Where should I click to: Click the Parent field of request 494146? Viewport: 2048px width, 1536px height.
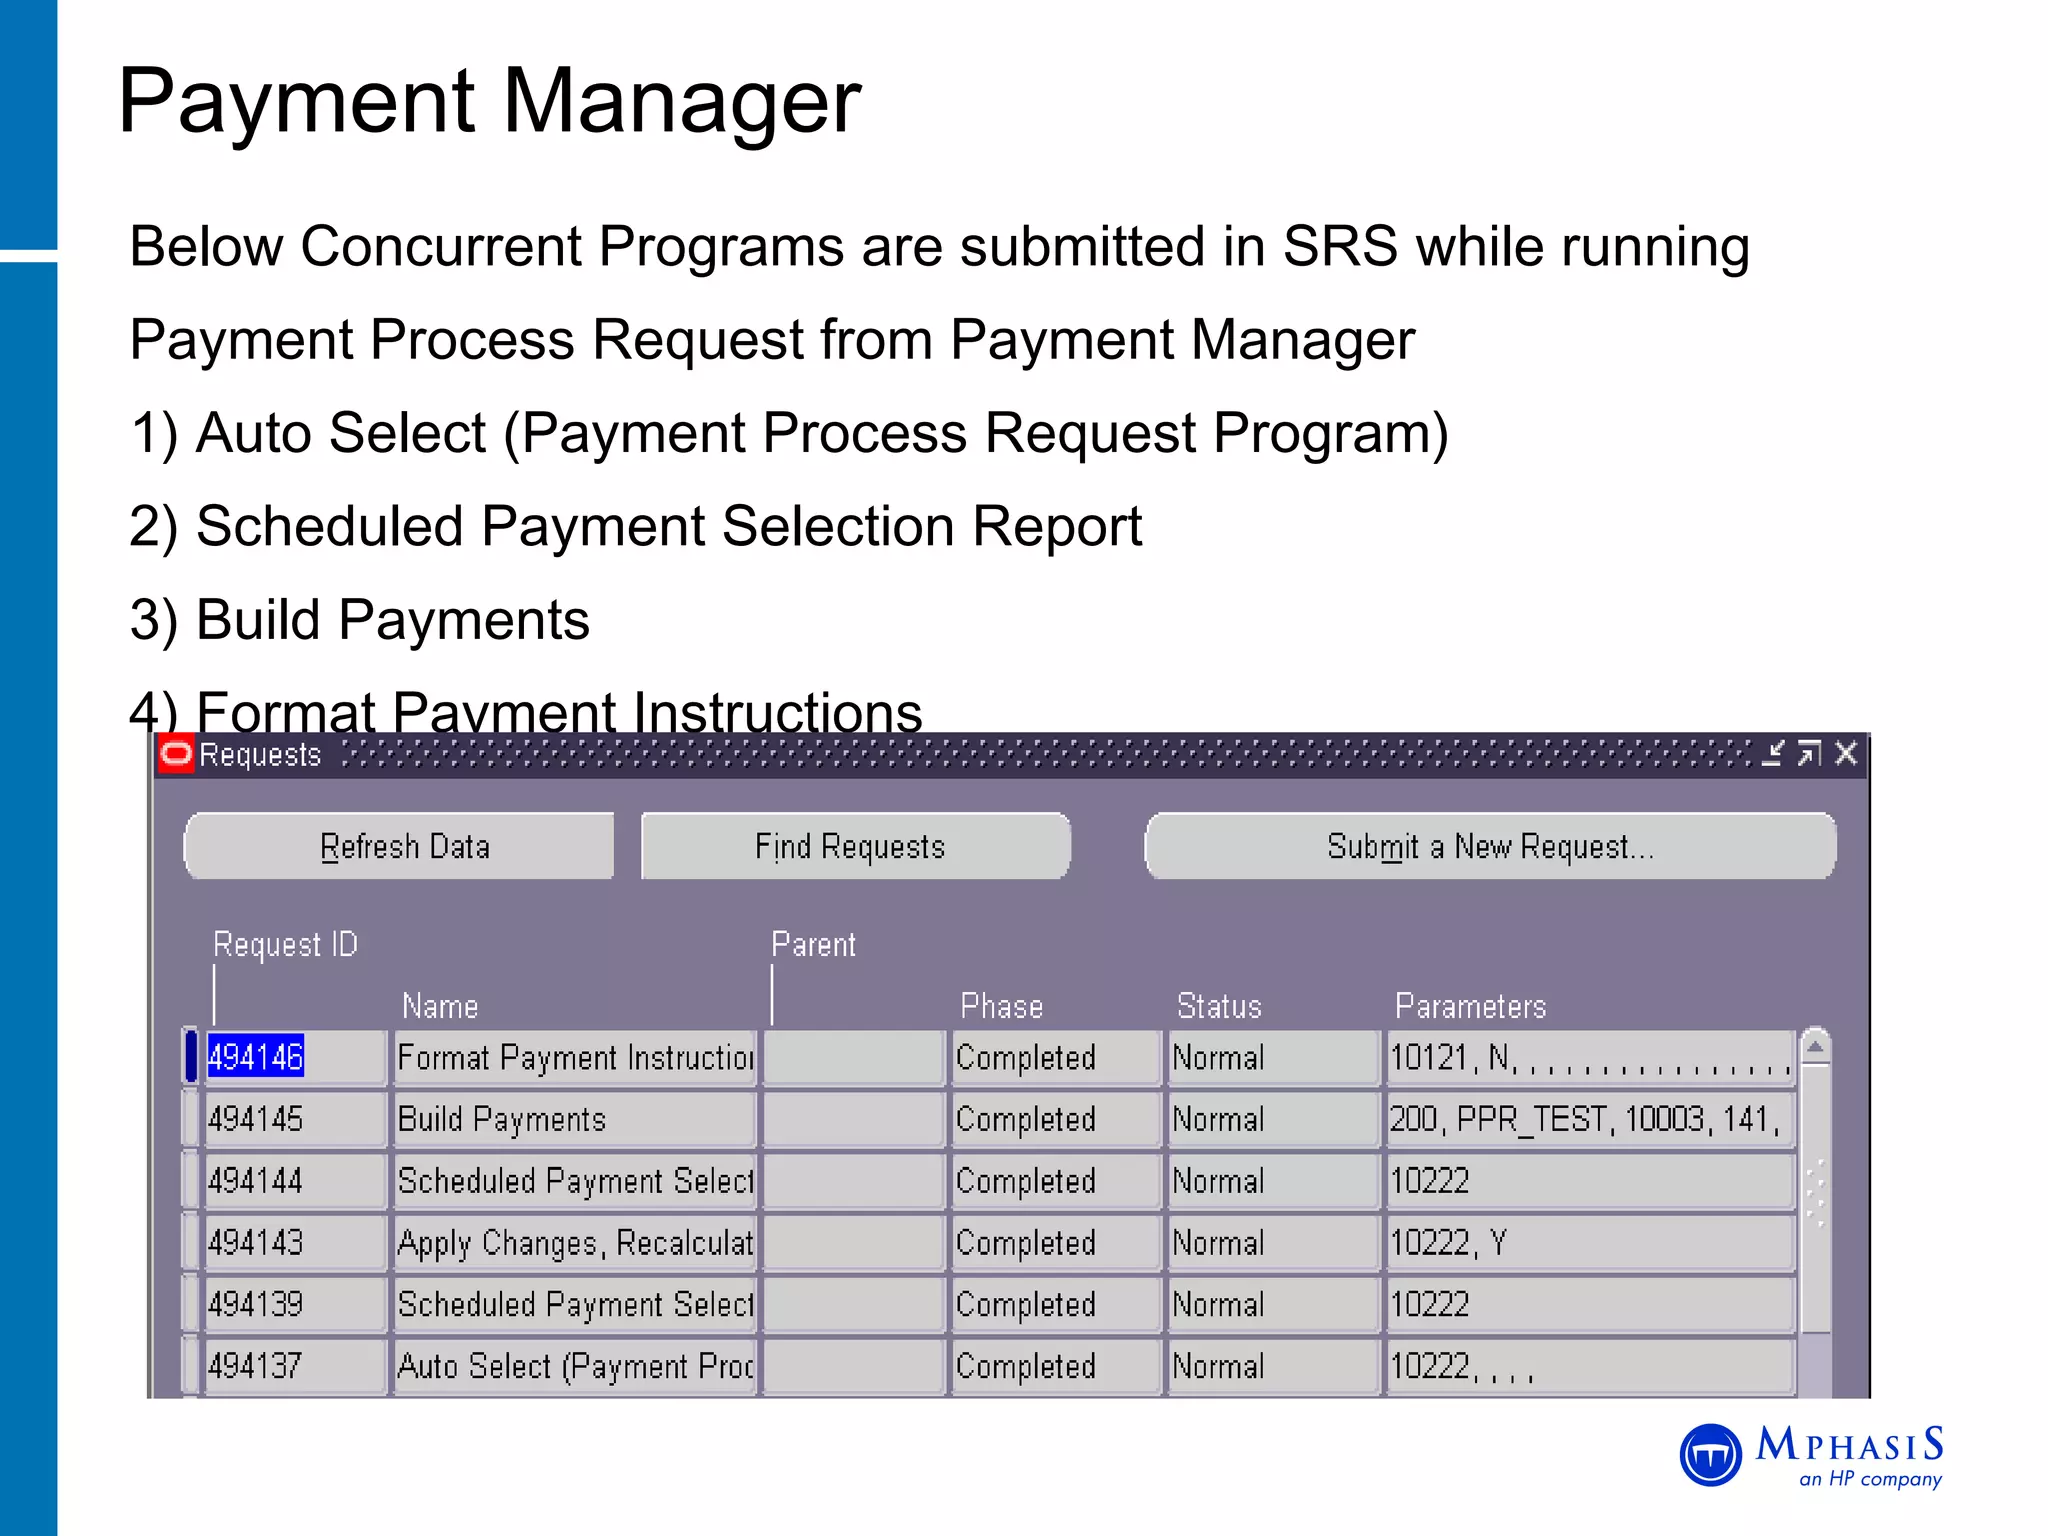pos(855,1057)
